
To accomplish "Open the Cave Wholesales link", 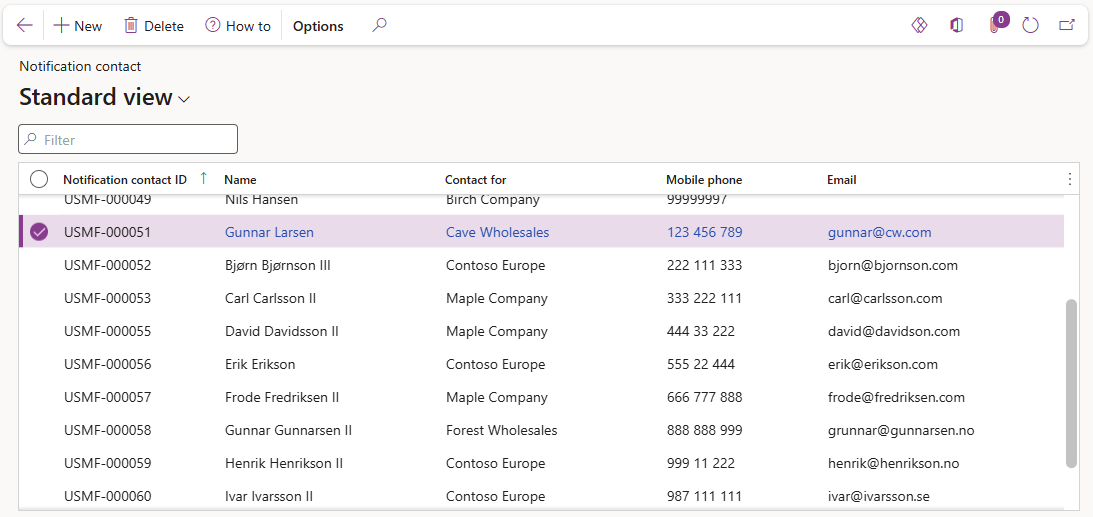I will point(497,232).
